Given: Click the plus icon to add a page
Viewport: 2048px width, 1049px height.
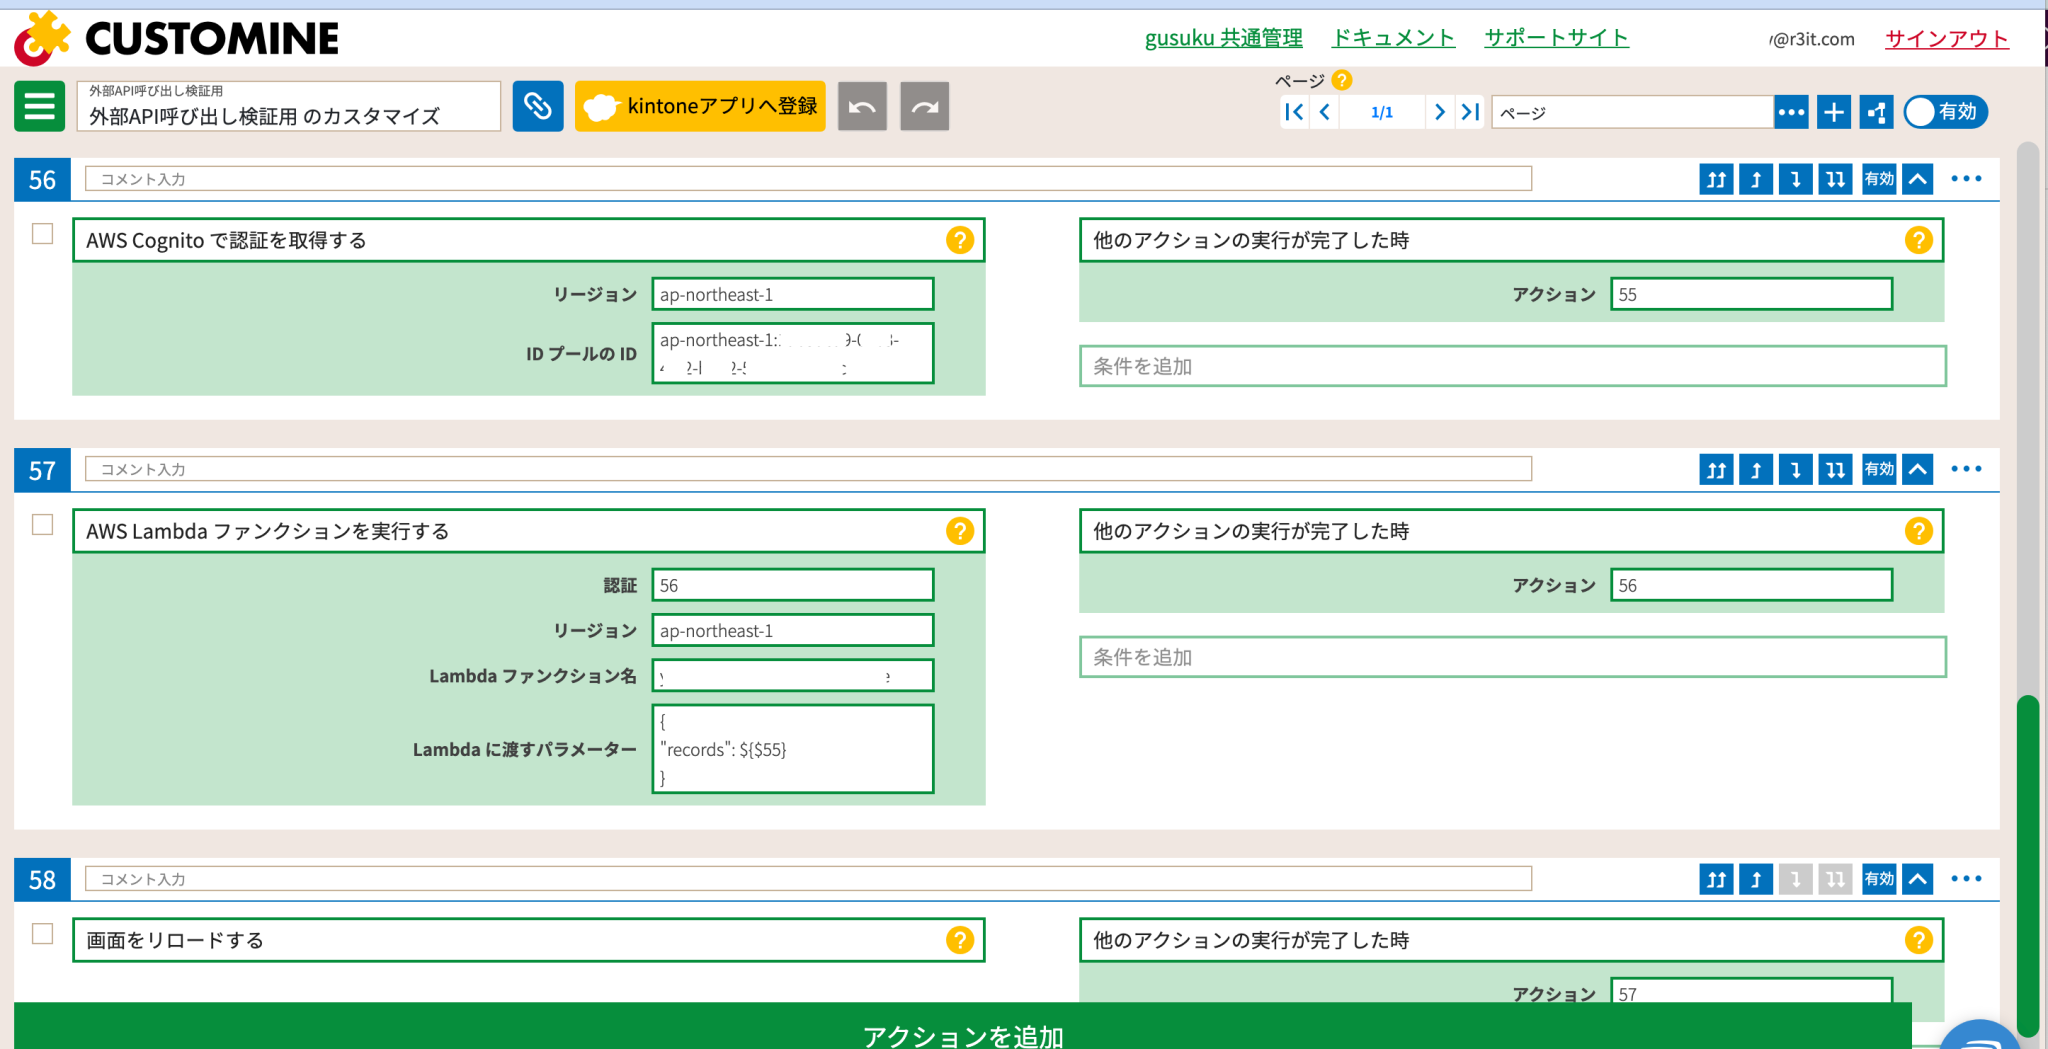Looking at the screenshot, I should click(1833, 111).
